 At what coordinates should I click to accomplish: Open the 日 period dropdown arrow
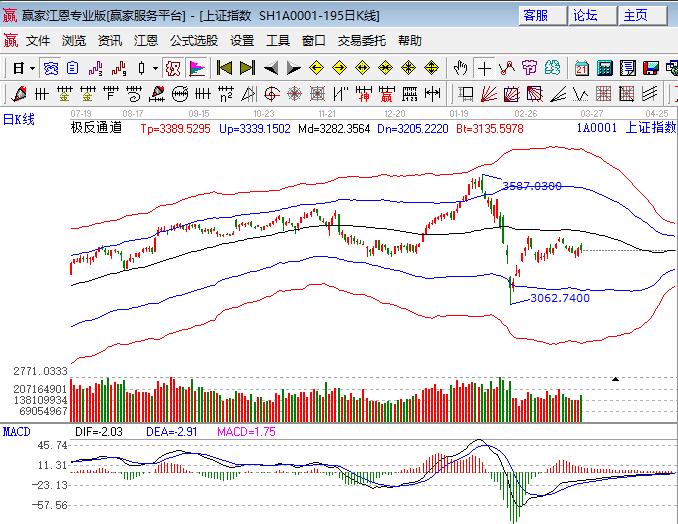click(32, 68)
